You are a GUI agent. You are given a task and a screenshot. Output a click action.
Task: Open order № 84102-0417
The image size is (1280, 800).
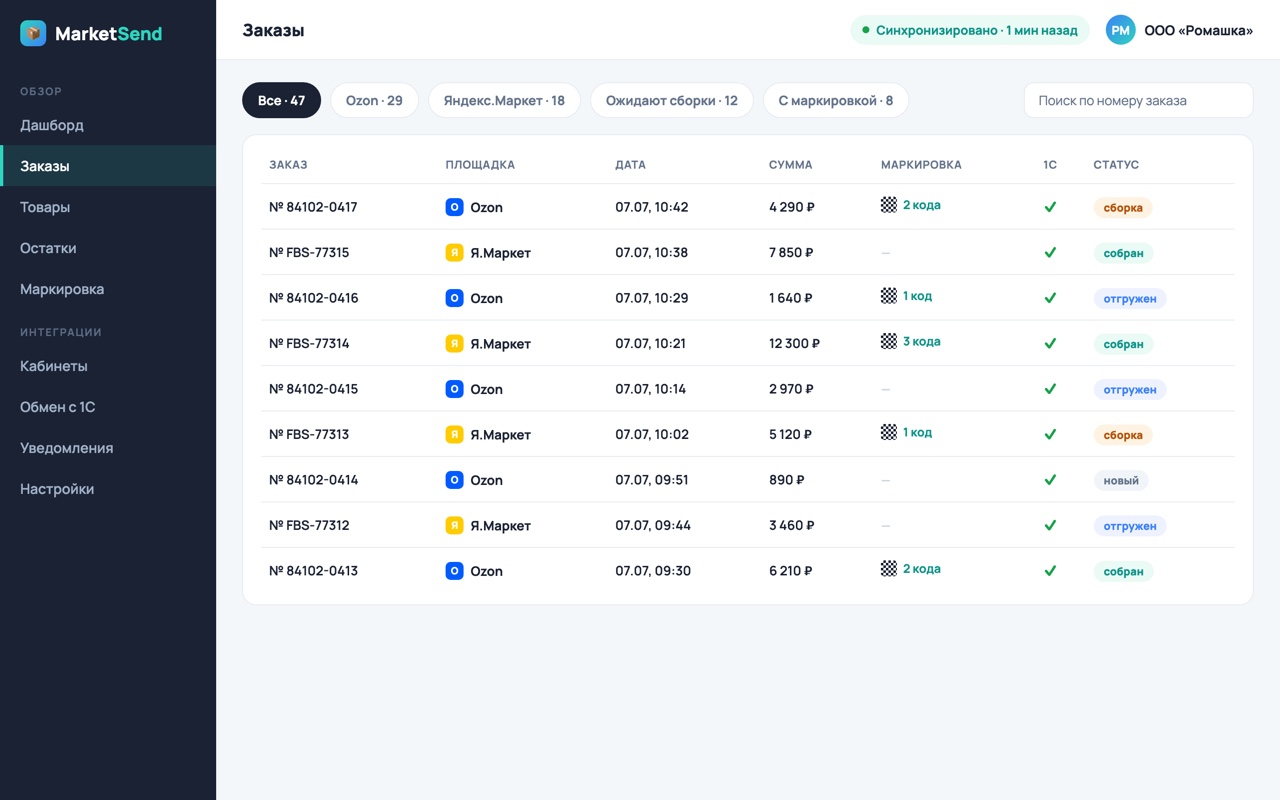pos(313,207)
